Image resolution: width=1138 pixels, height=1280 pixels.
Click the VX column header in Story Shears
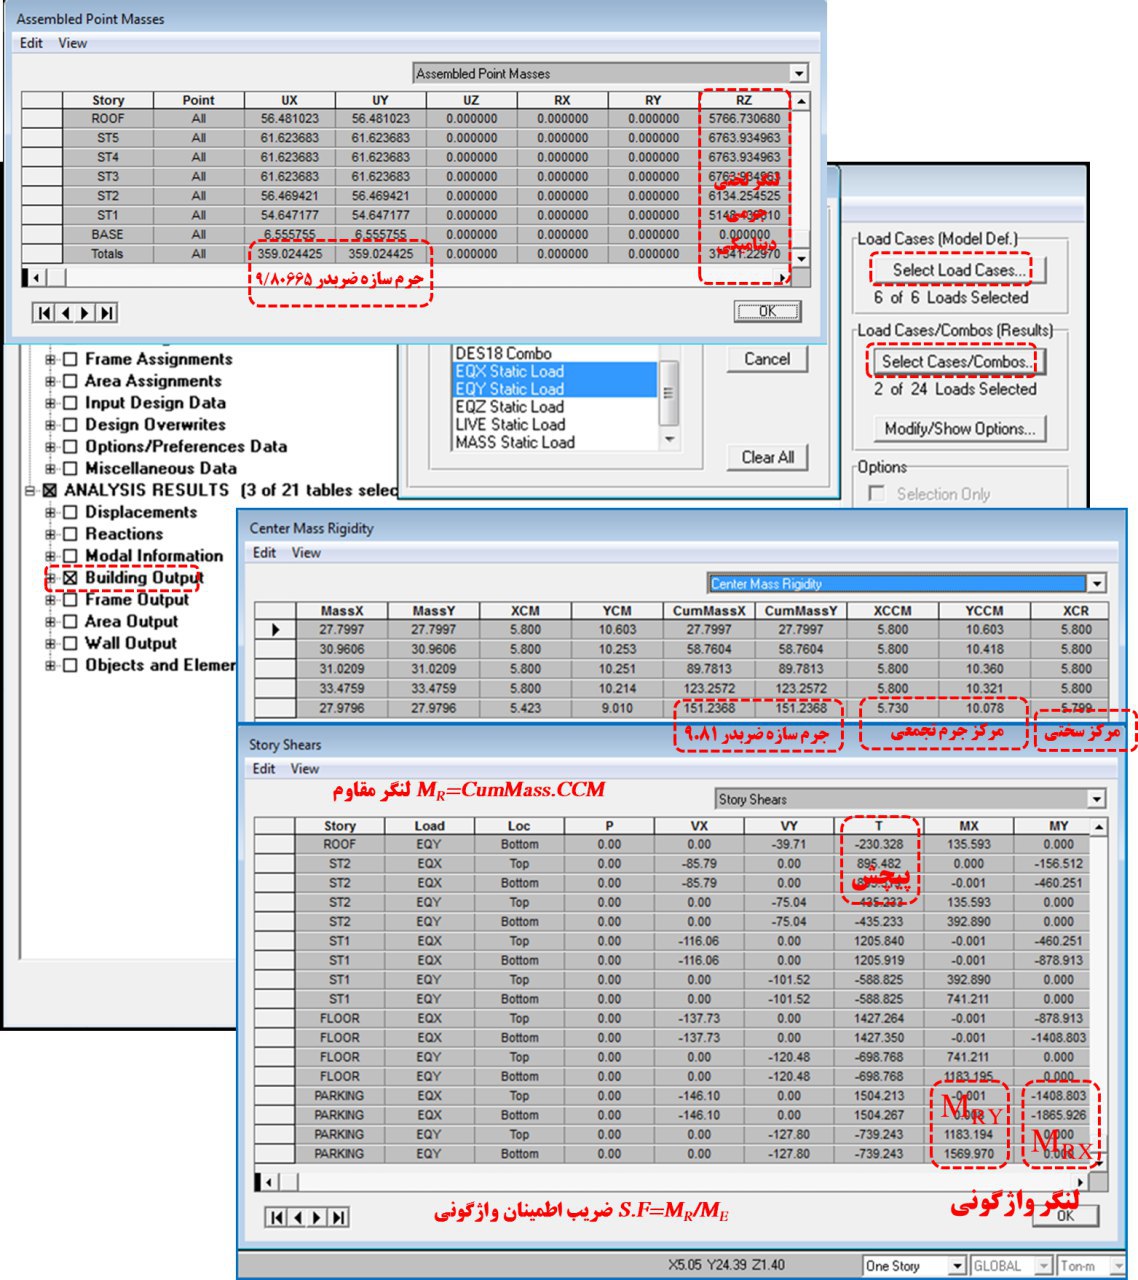click(x=699, y=826)
